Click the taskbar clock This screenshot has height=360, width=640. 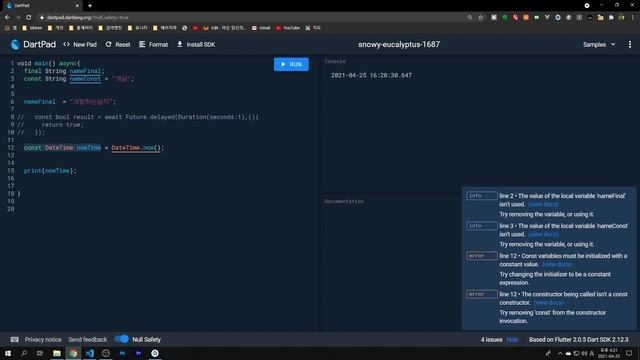click(x=609, y=353)
